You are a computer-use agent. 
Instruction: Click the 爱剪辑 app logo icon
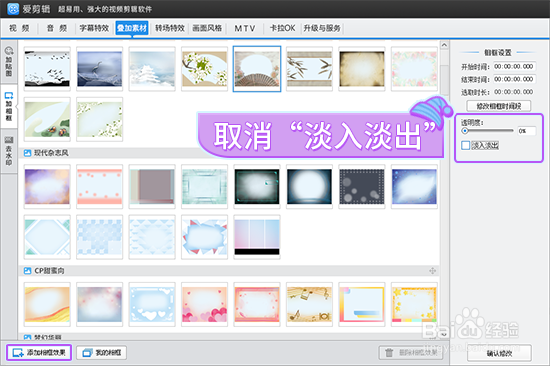click(x=13, y=9)
